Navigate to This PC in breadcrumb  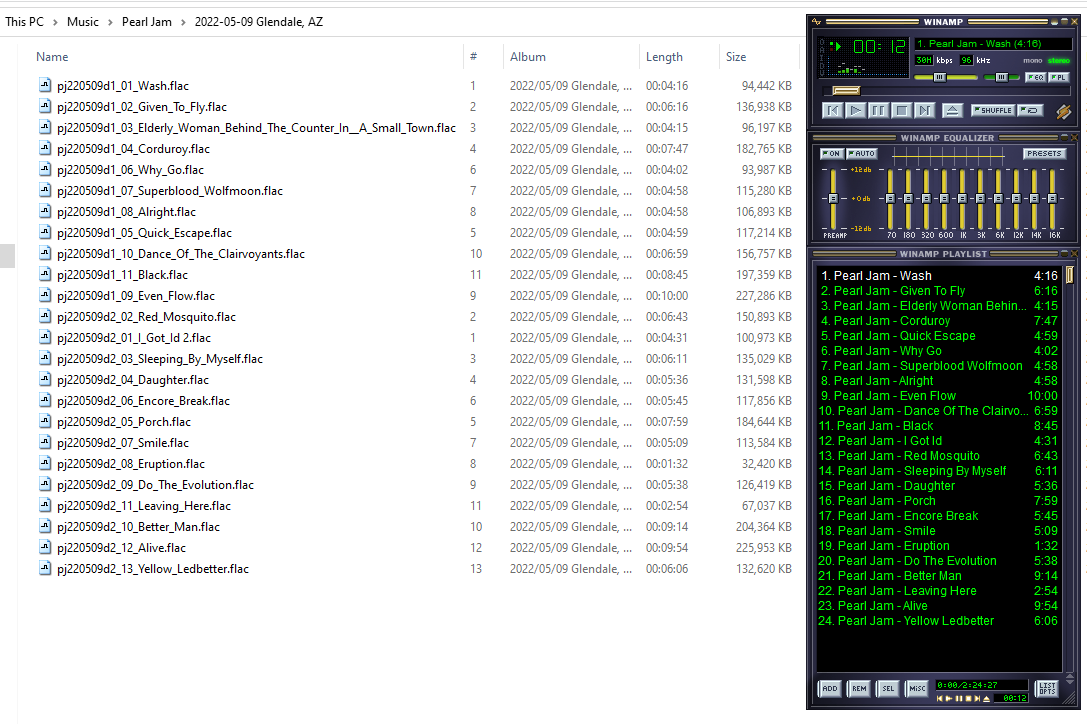tap(24, 22)
